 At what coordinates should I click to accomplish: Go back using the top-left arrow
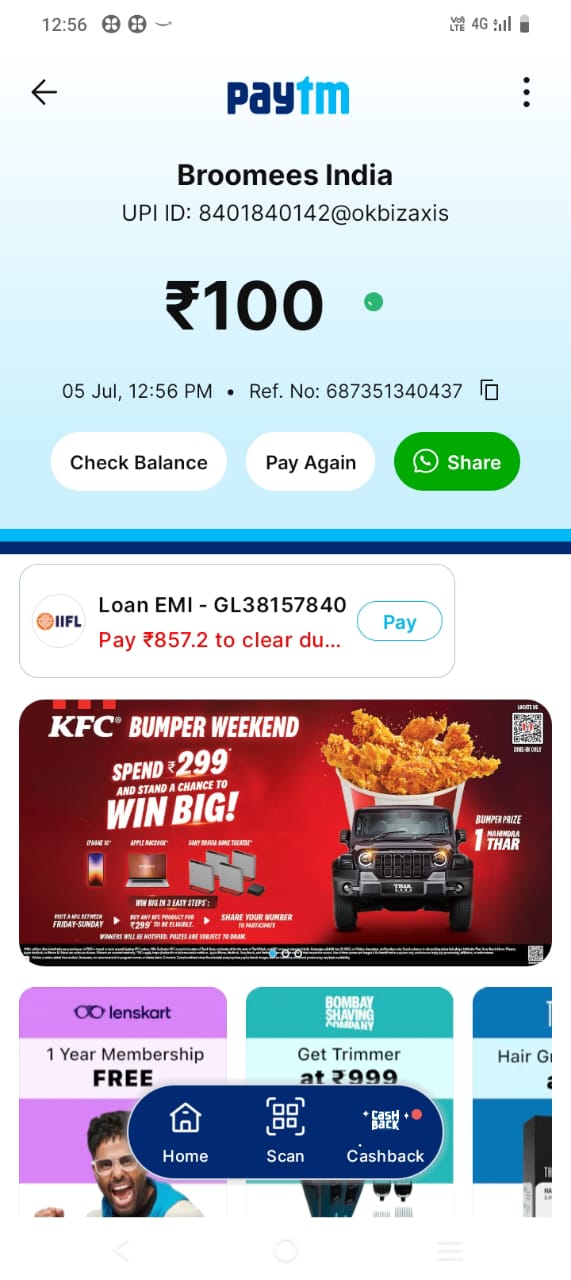(44, 92)
